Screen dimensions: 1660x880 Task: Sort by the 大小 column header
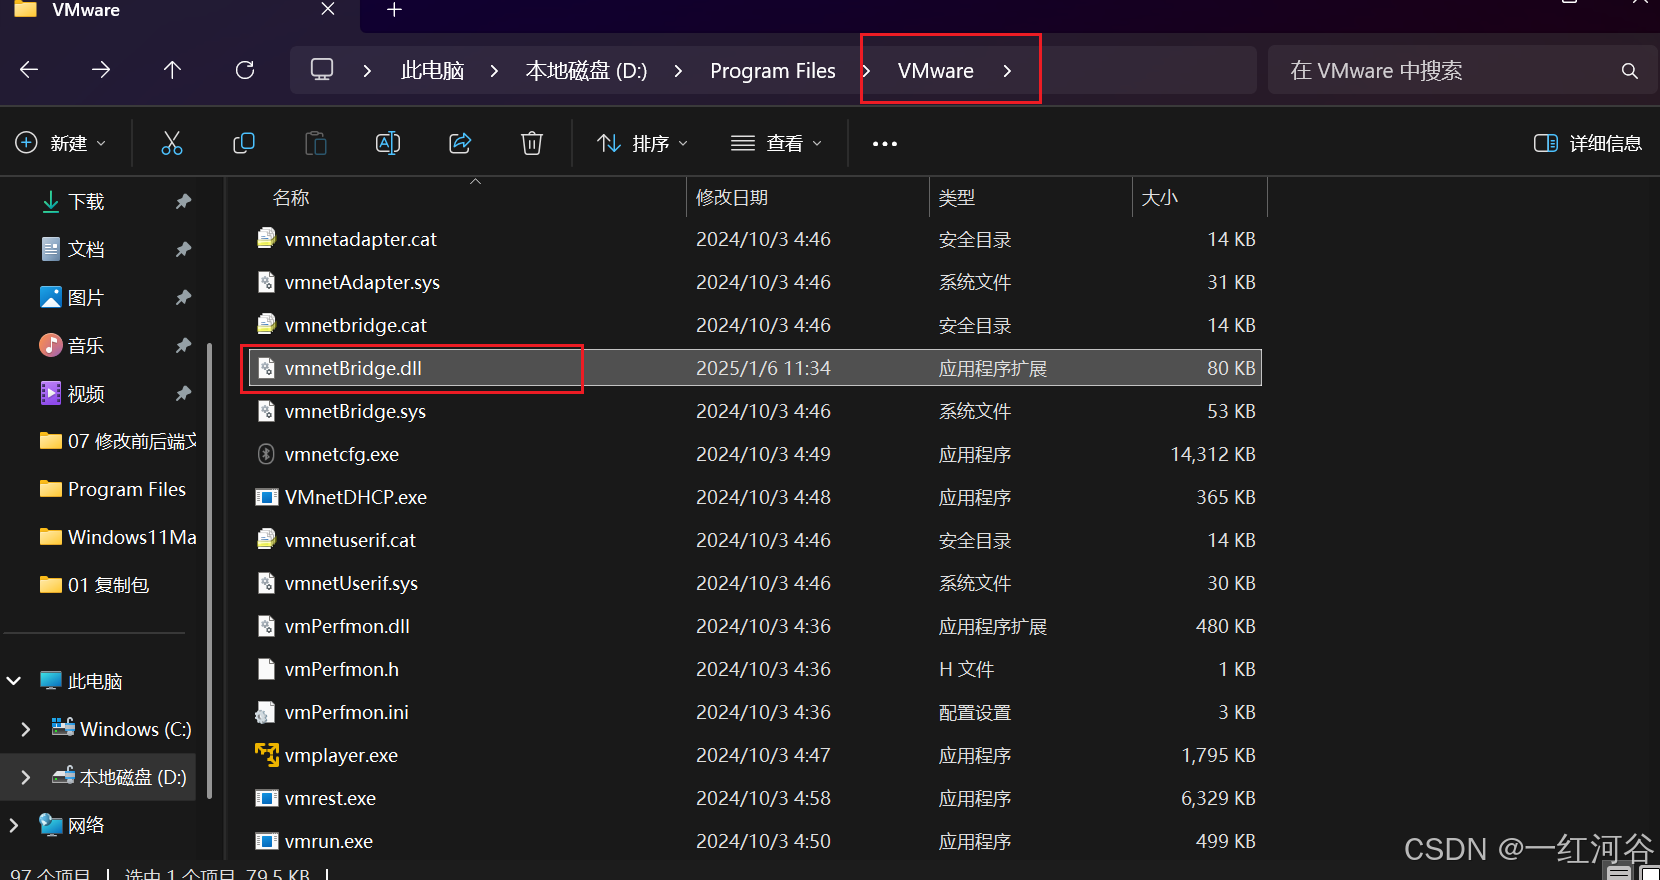point(1160,198)
